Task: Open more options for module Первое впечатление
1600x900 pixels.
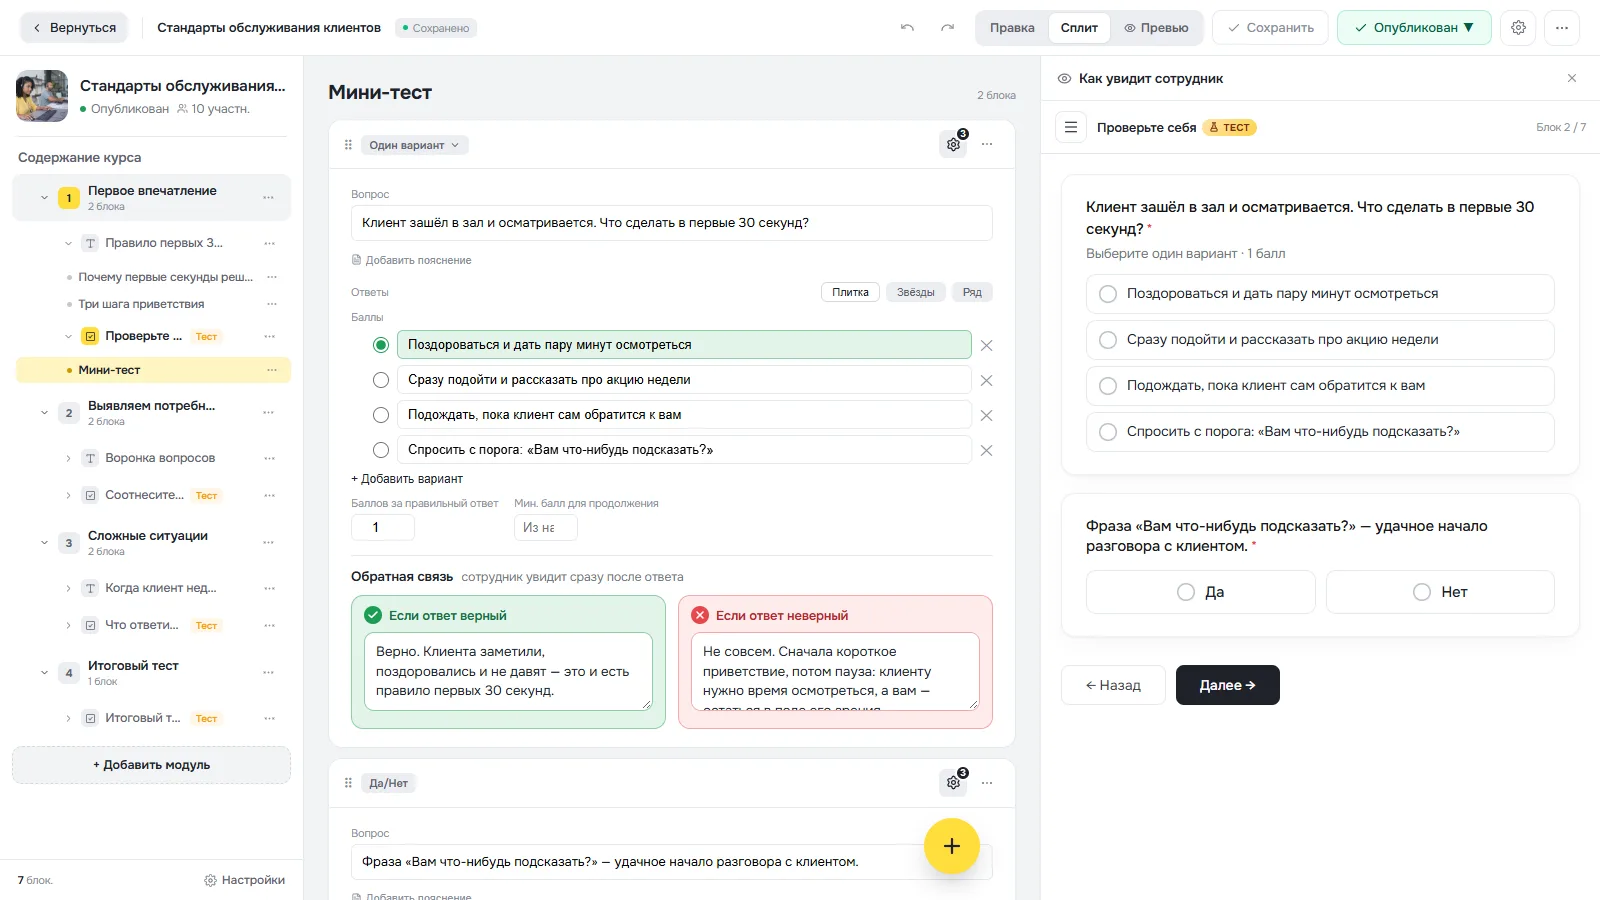Action: click(268, 198)
